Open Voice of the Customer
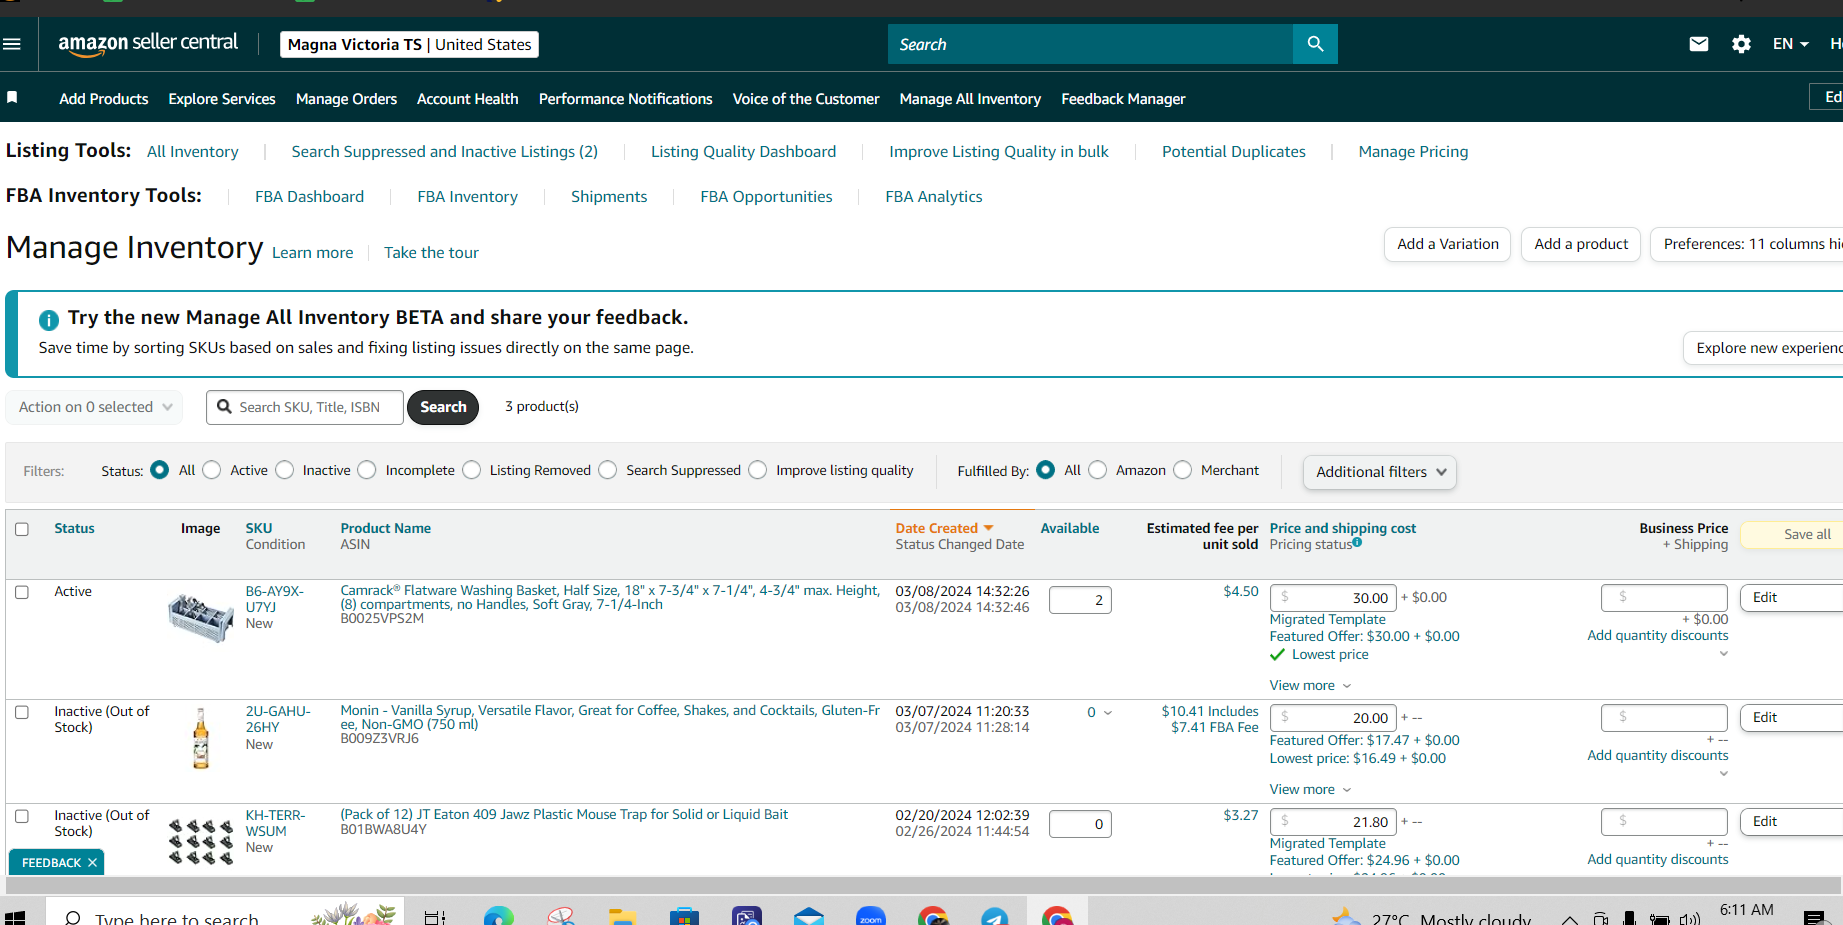The image size is (1843, 925). coord(806,99)
